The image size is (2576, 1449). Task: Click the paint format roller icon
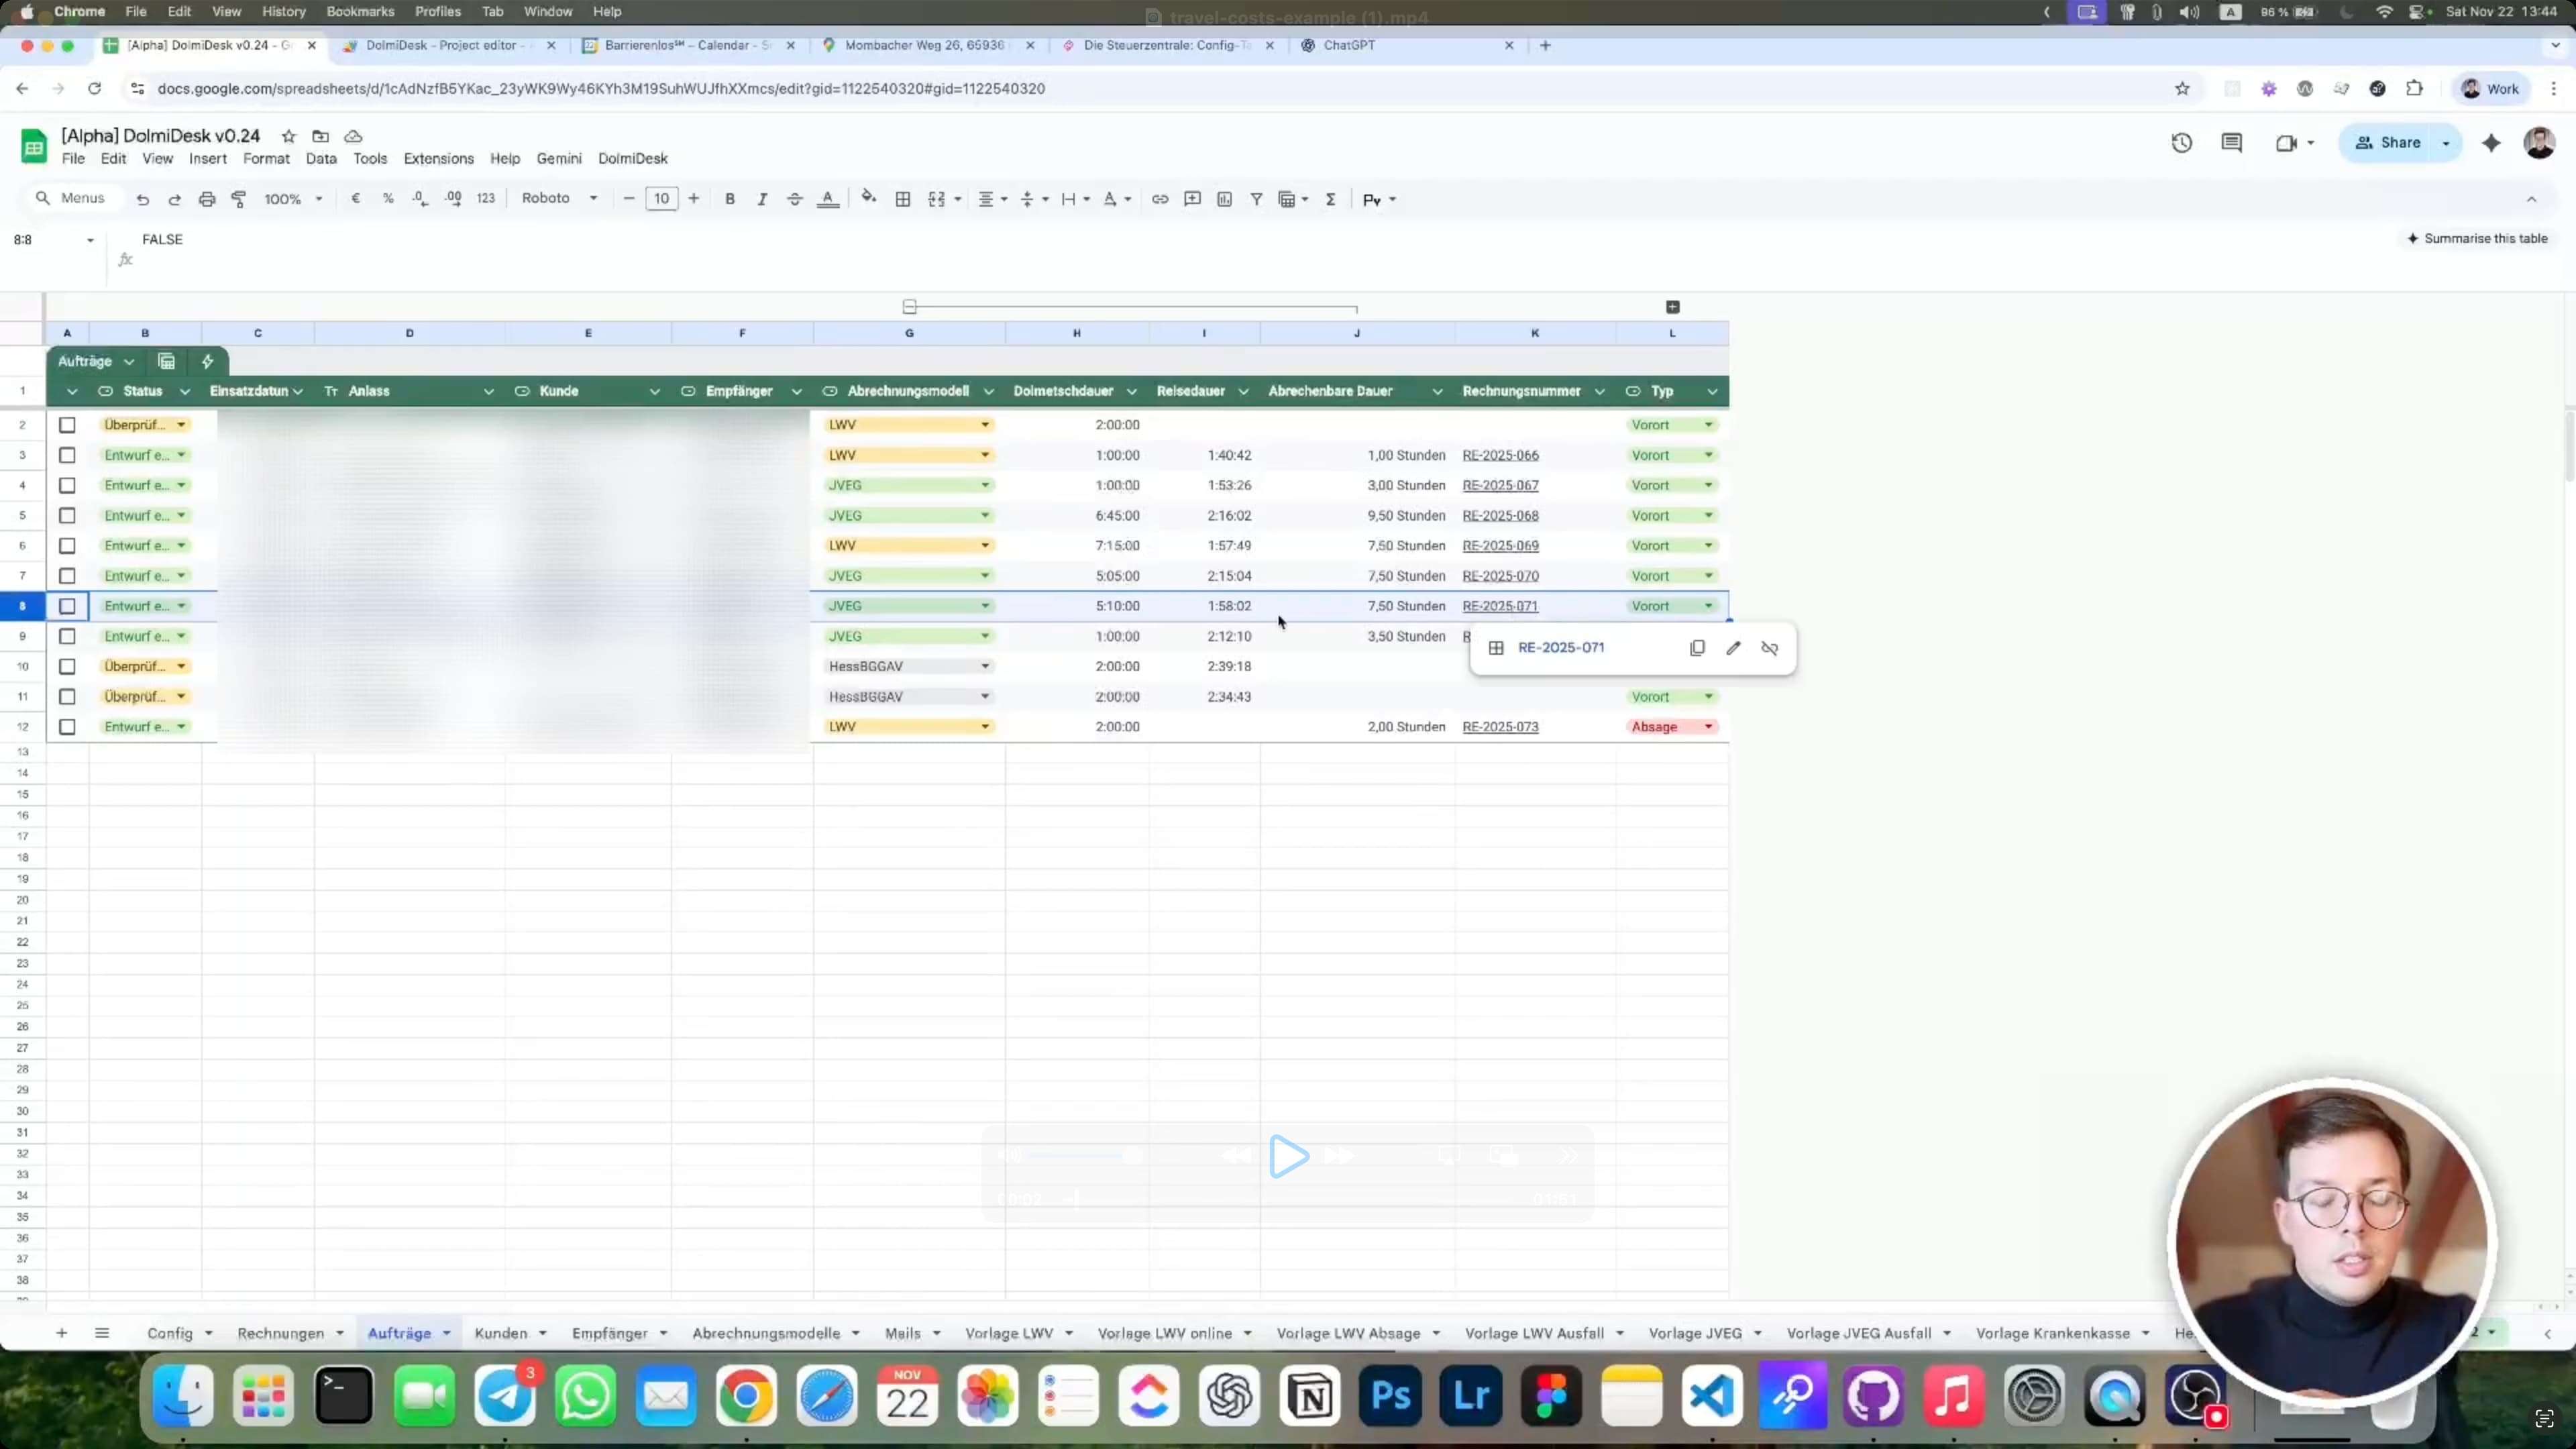(239, 199)
